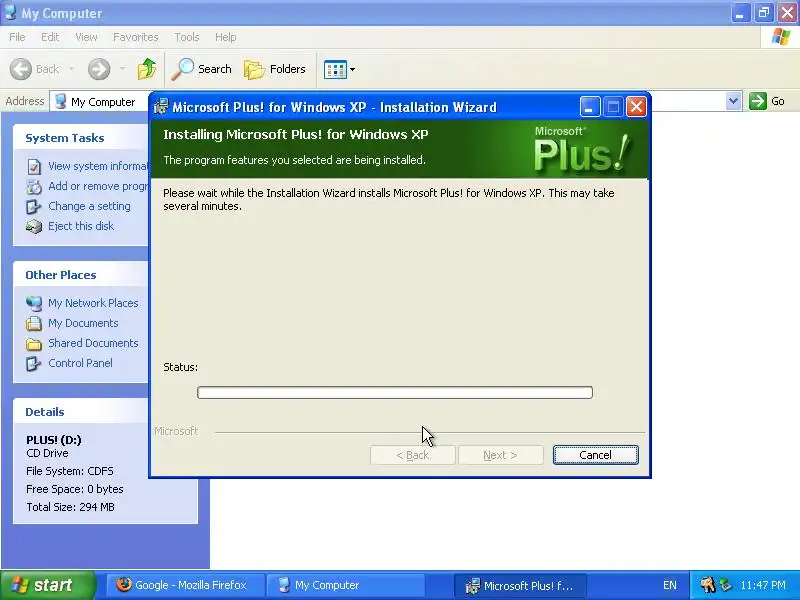The height and width of the screenshot is (600, 800).
Task: Open Shared Documents in Other Places
Action: click(x=93, y=343)
